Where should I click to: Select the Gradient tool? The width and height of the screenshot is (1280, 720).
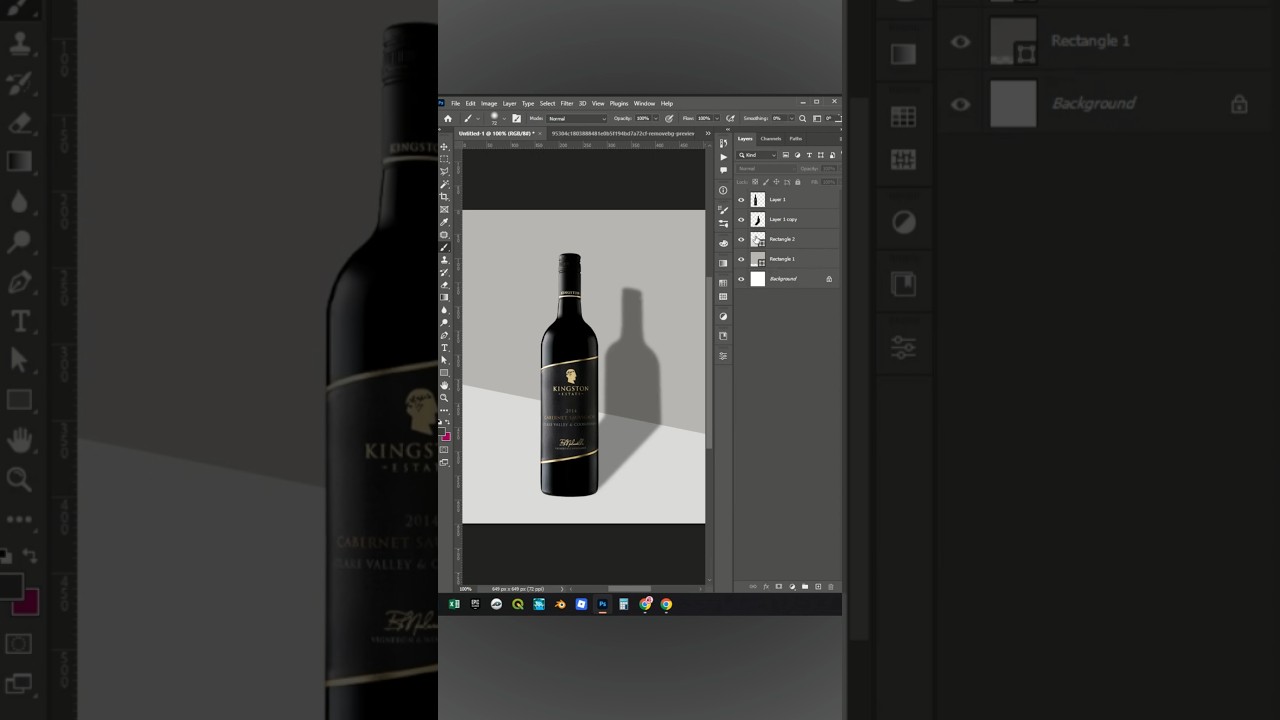[x=445, y=297]
